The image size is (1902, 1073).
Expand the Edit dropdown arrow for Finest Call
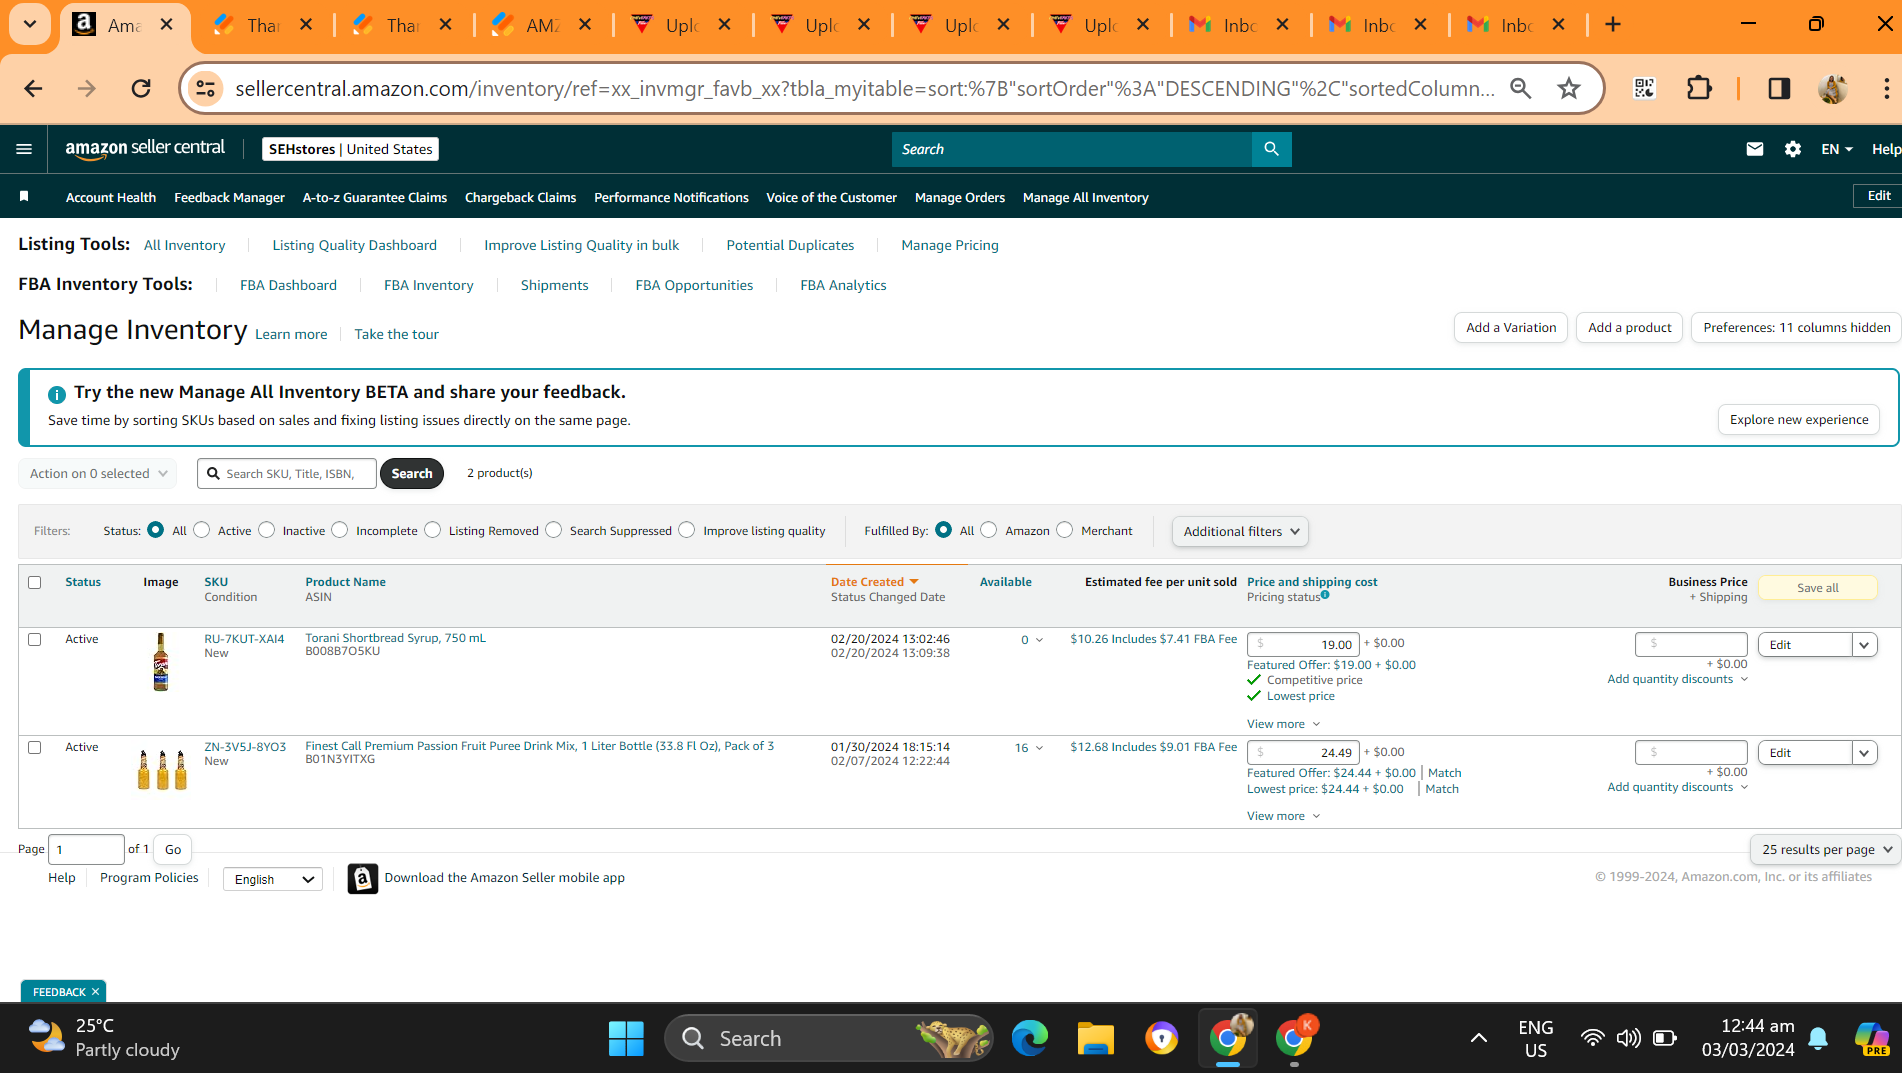[x=1864, y=753]
